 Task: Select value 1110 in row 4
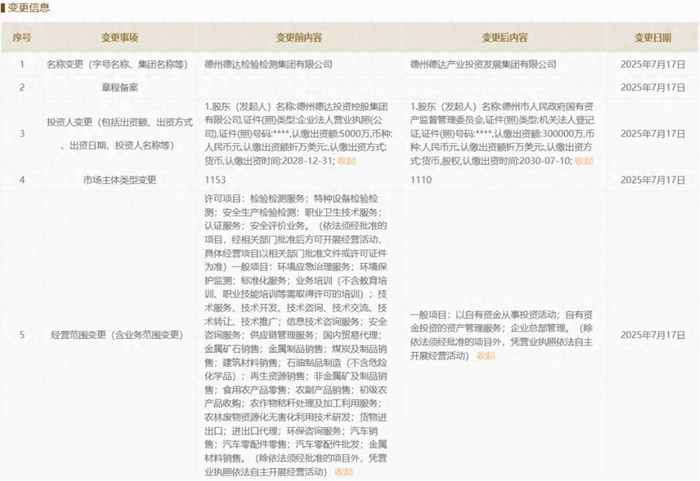click(x=421, y=180)
